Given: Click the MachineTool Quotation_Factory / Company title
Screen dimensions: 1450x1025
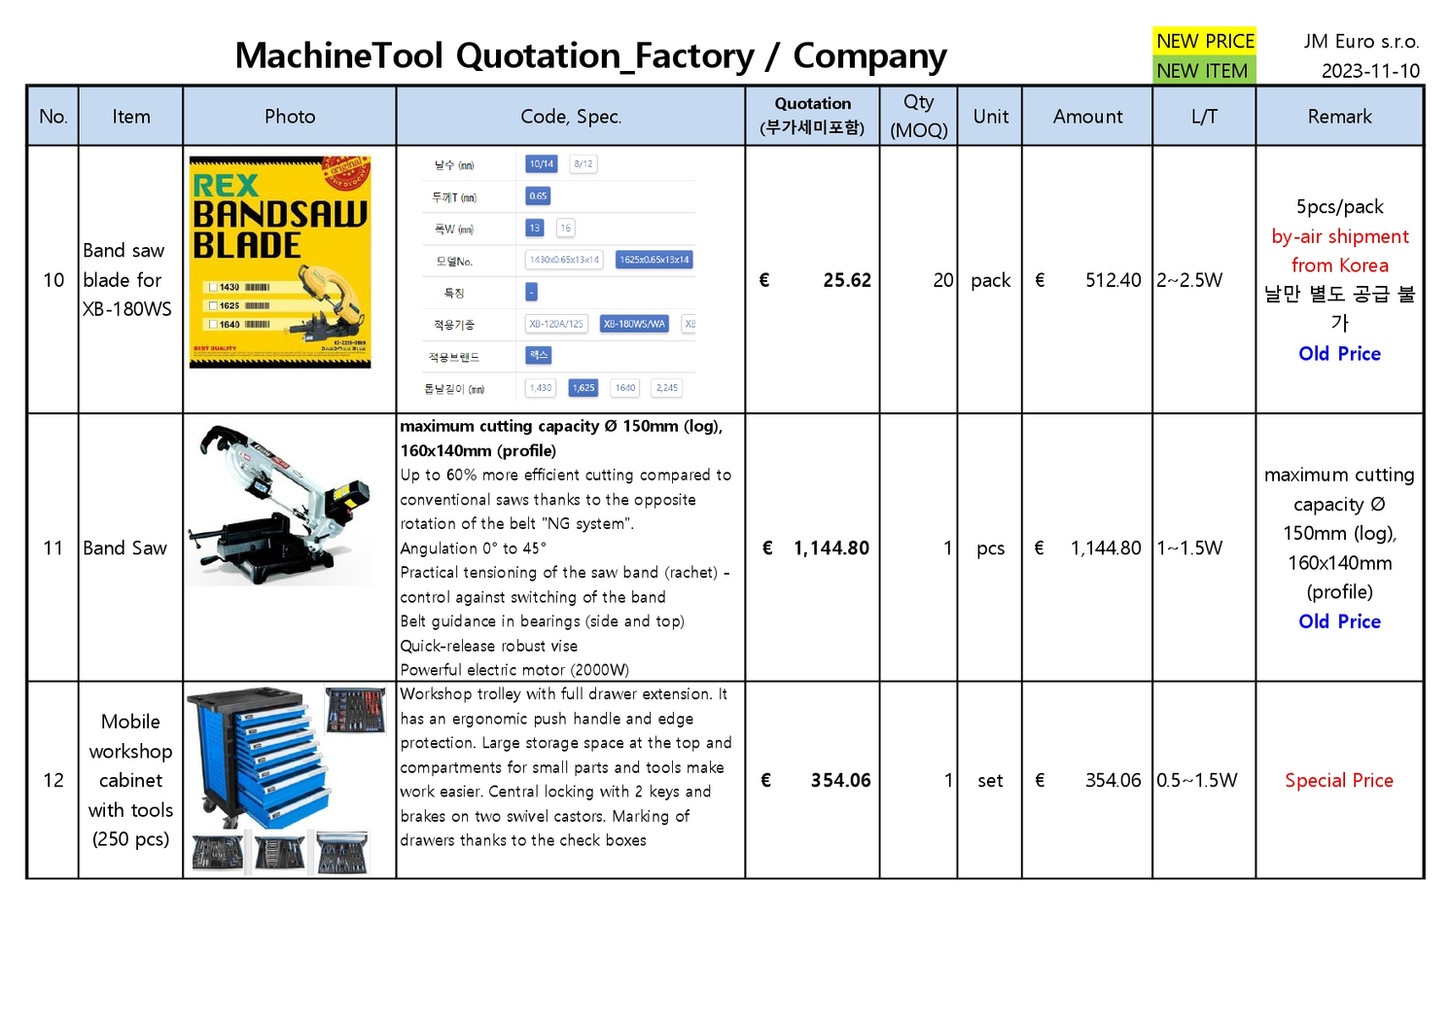Looking at the screenshot, I should click(590, 55).
